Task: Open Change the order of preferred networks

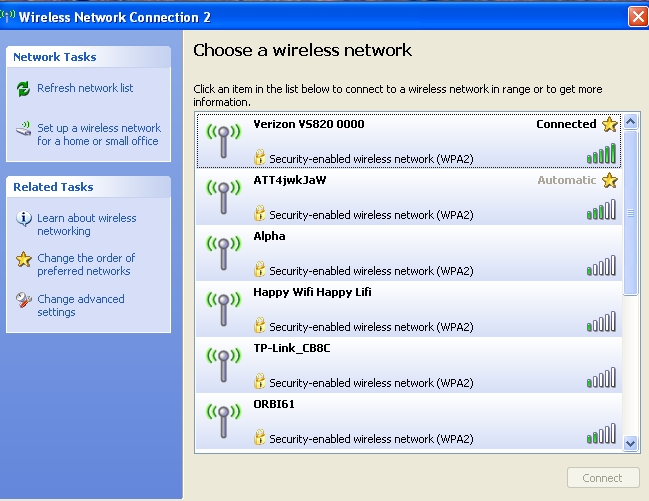Action: click(x=86, y=265)
